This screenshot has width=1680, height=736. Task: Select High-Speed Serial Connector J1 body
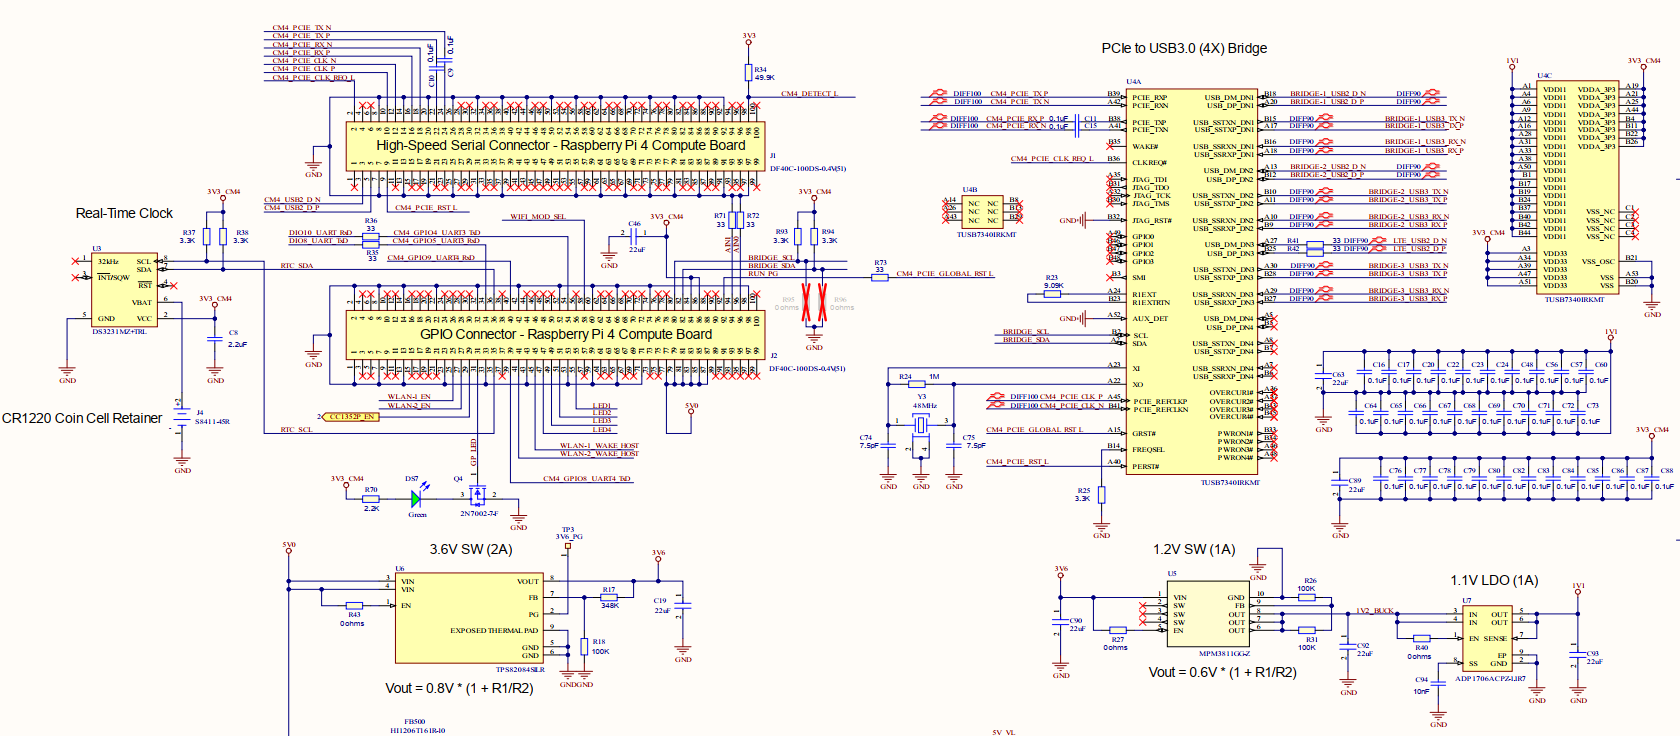555,145
